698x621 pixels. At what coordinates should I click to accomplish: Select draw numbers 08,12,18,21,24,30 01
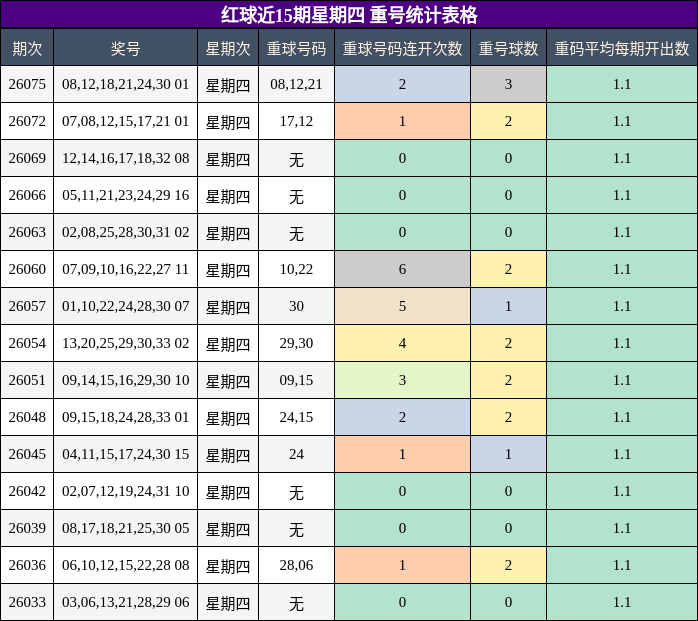(x=126, y=84)
